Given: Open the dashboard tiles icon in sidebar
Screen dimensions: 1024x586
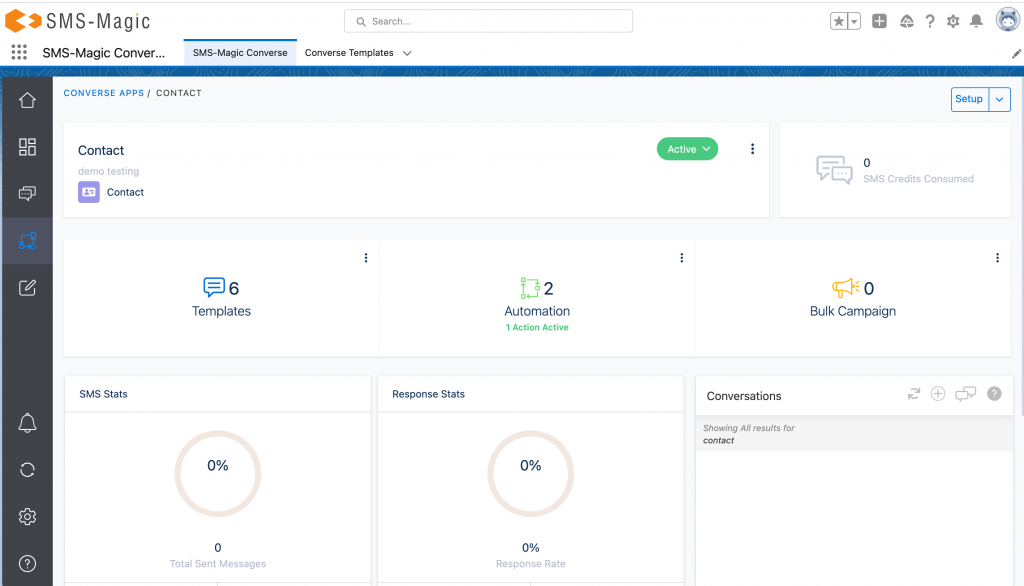Looking at the screenshot, I should [27, 147].
